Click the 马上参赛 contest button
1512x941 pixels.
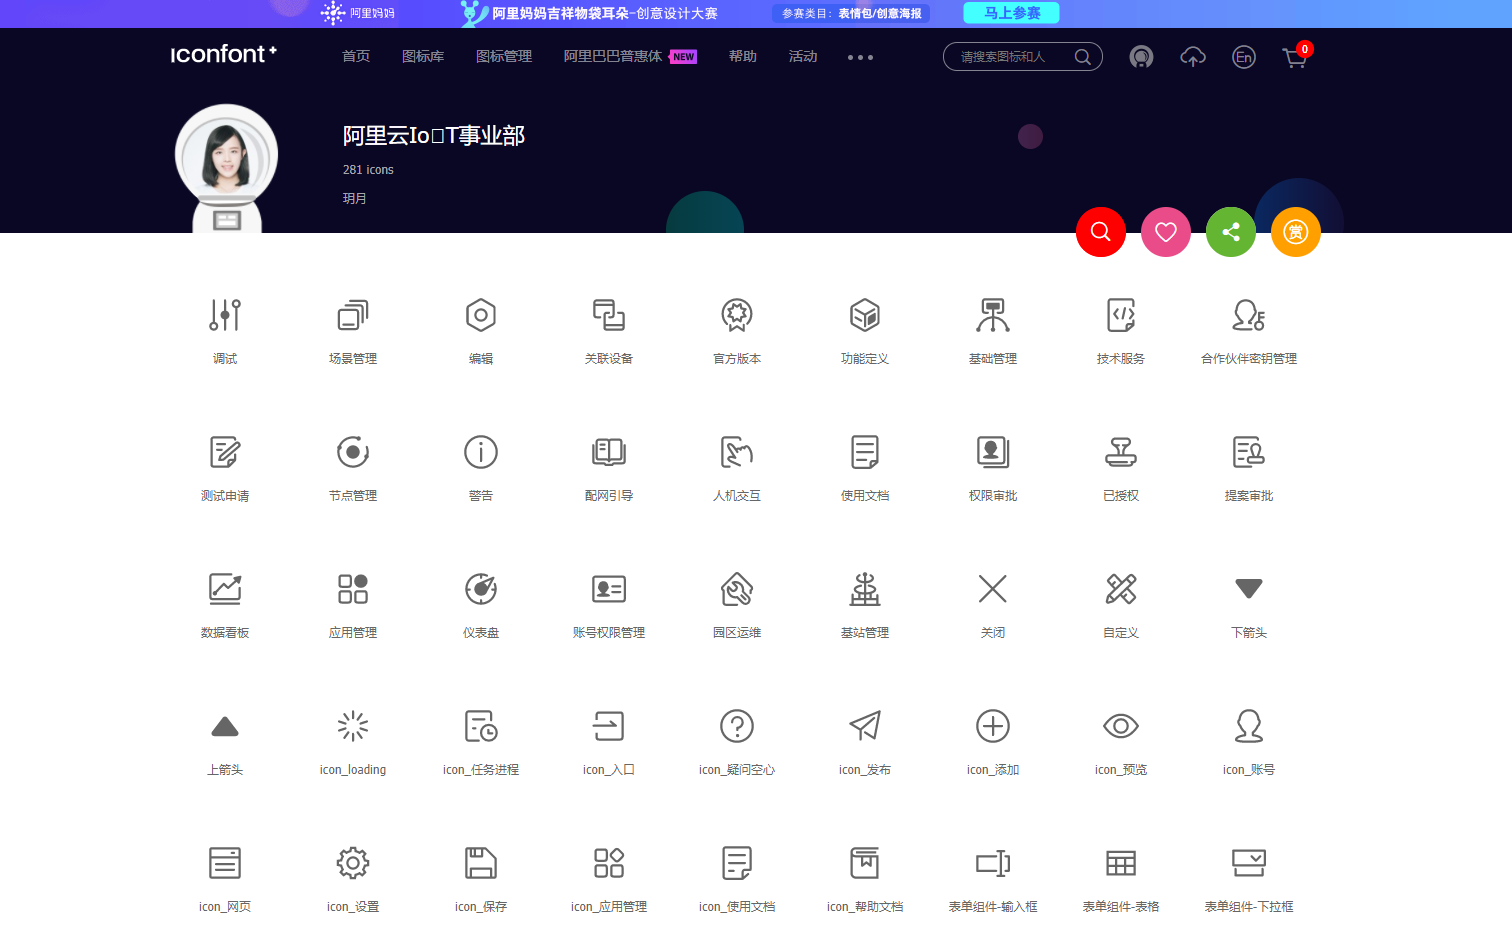[x=1011, y=13]
